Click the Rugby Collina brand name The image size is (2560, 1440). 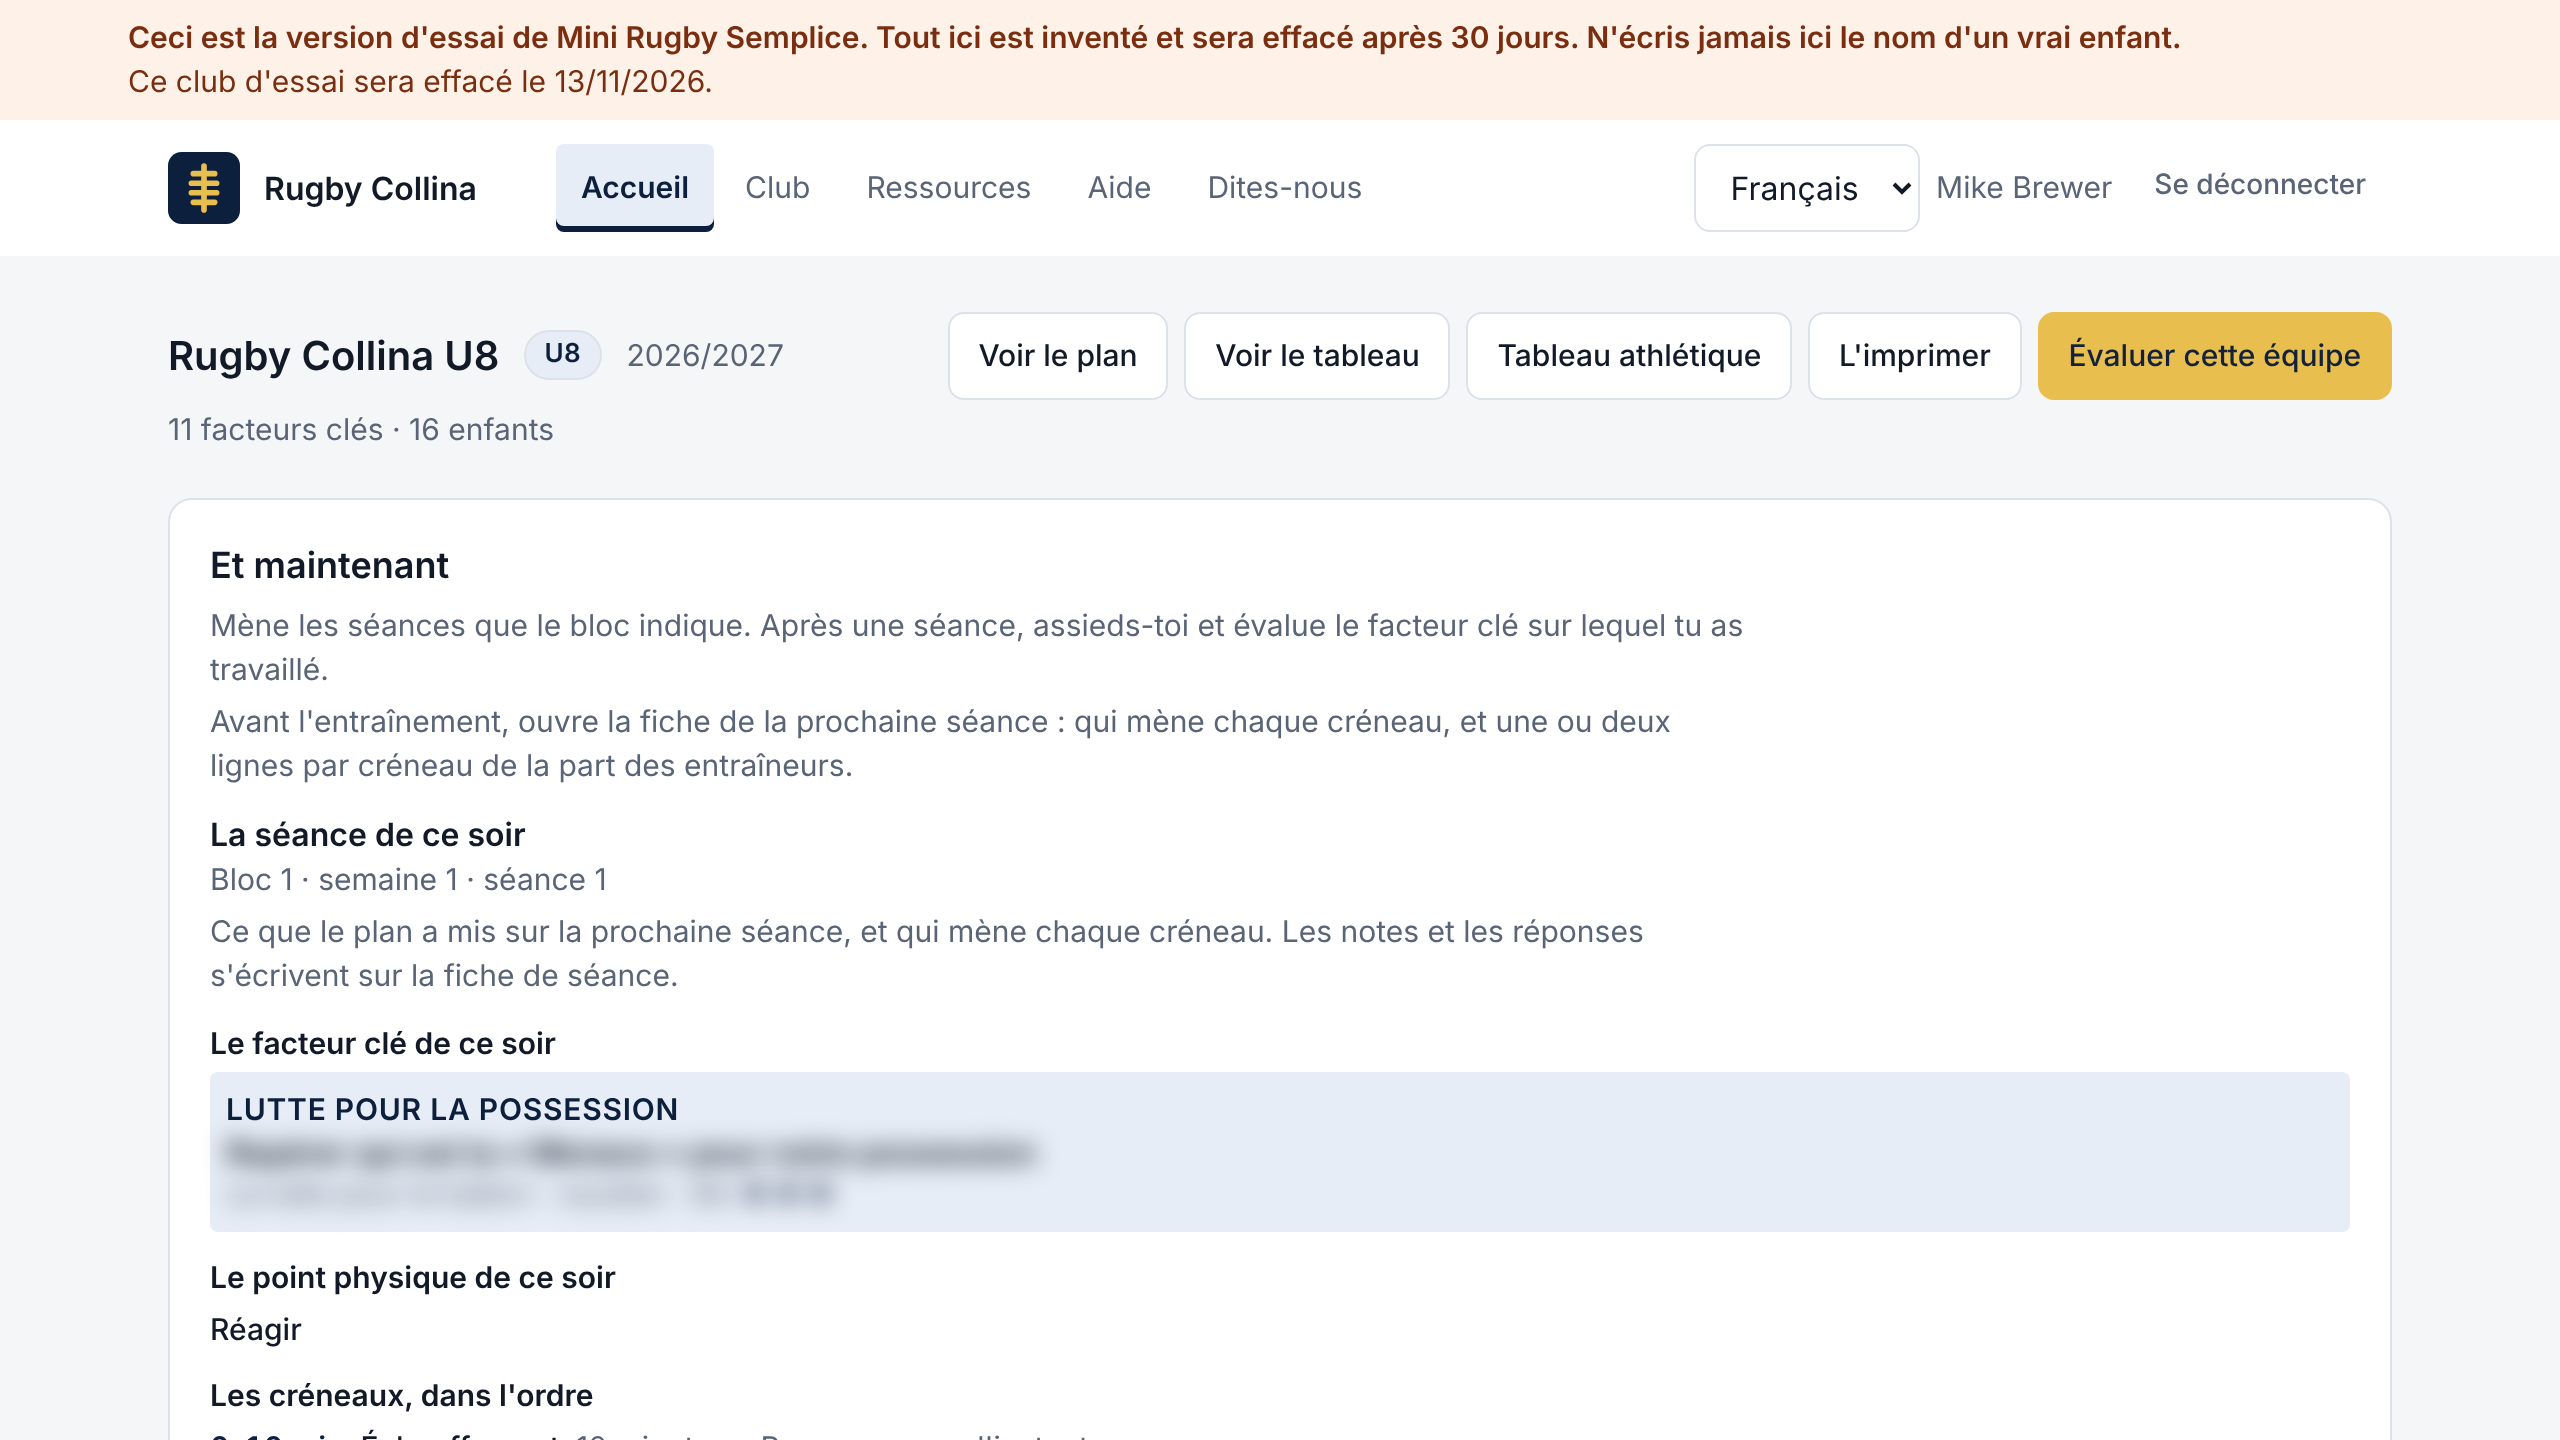coord(370,188)
